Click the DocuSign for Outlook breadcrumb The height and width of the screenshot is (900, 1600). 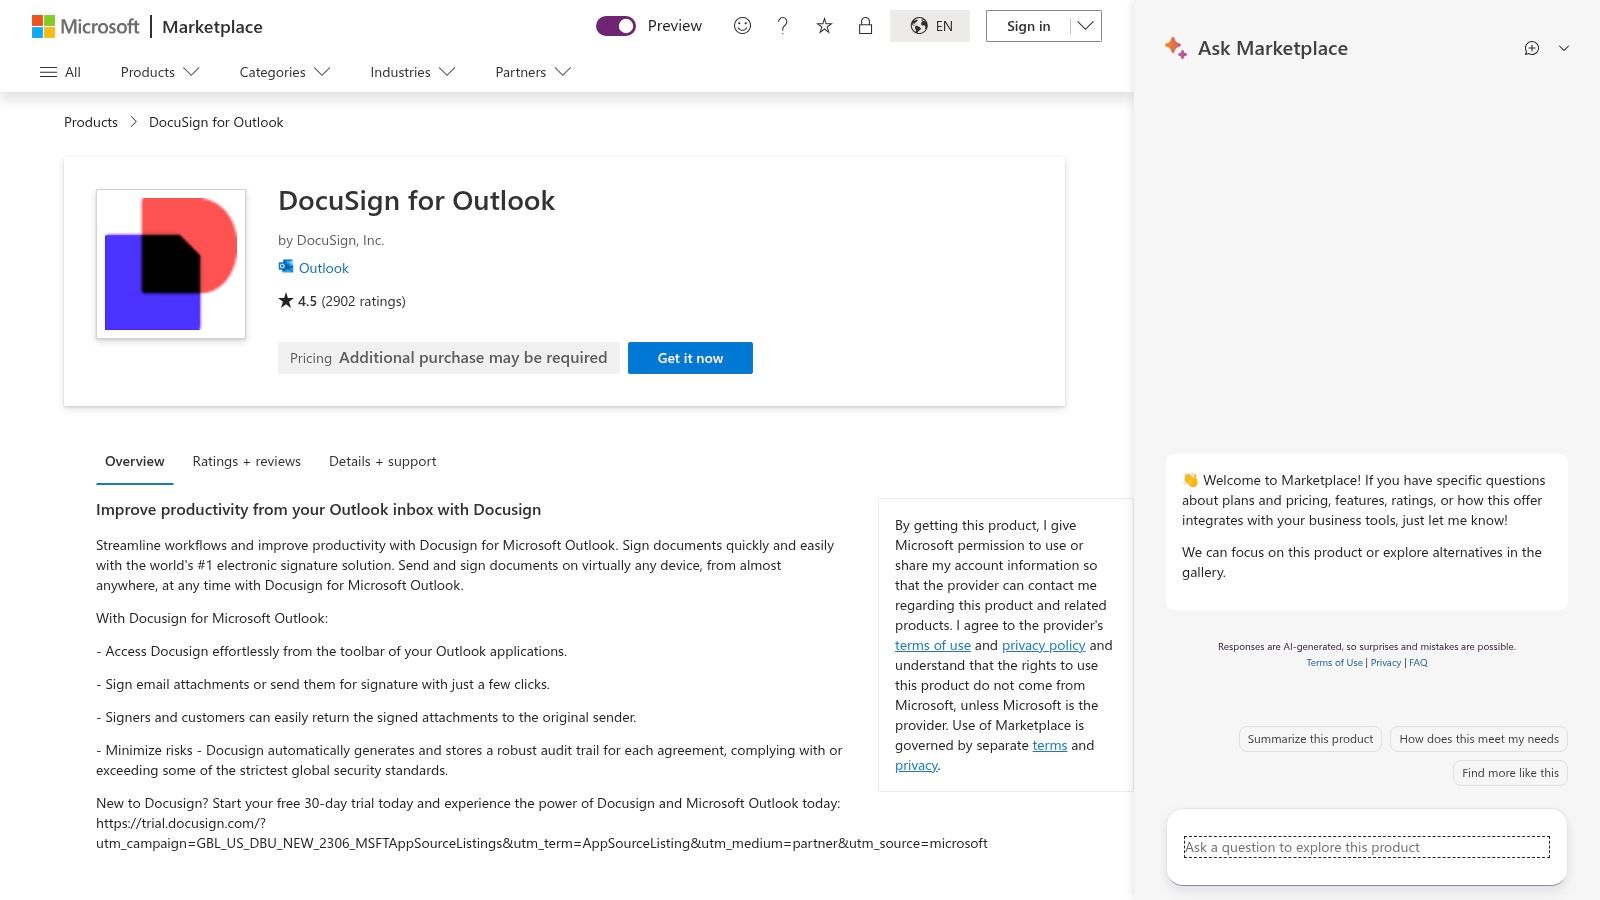click(216, 122)
